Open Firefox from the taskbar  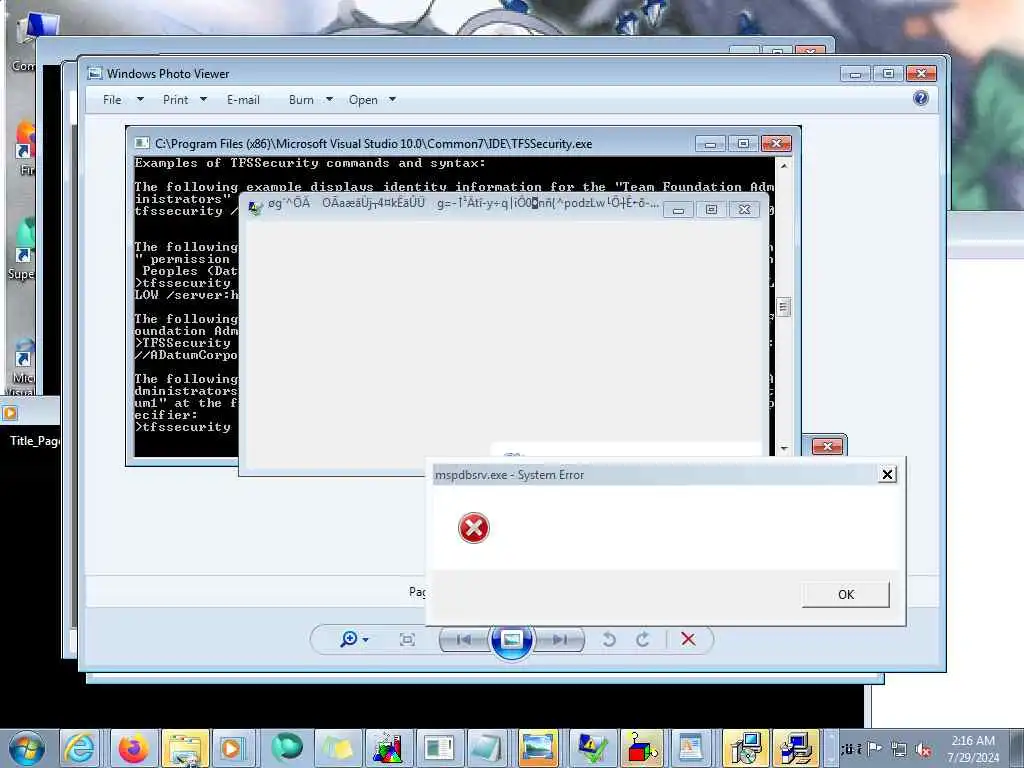coord(133,748)
